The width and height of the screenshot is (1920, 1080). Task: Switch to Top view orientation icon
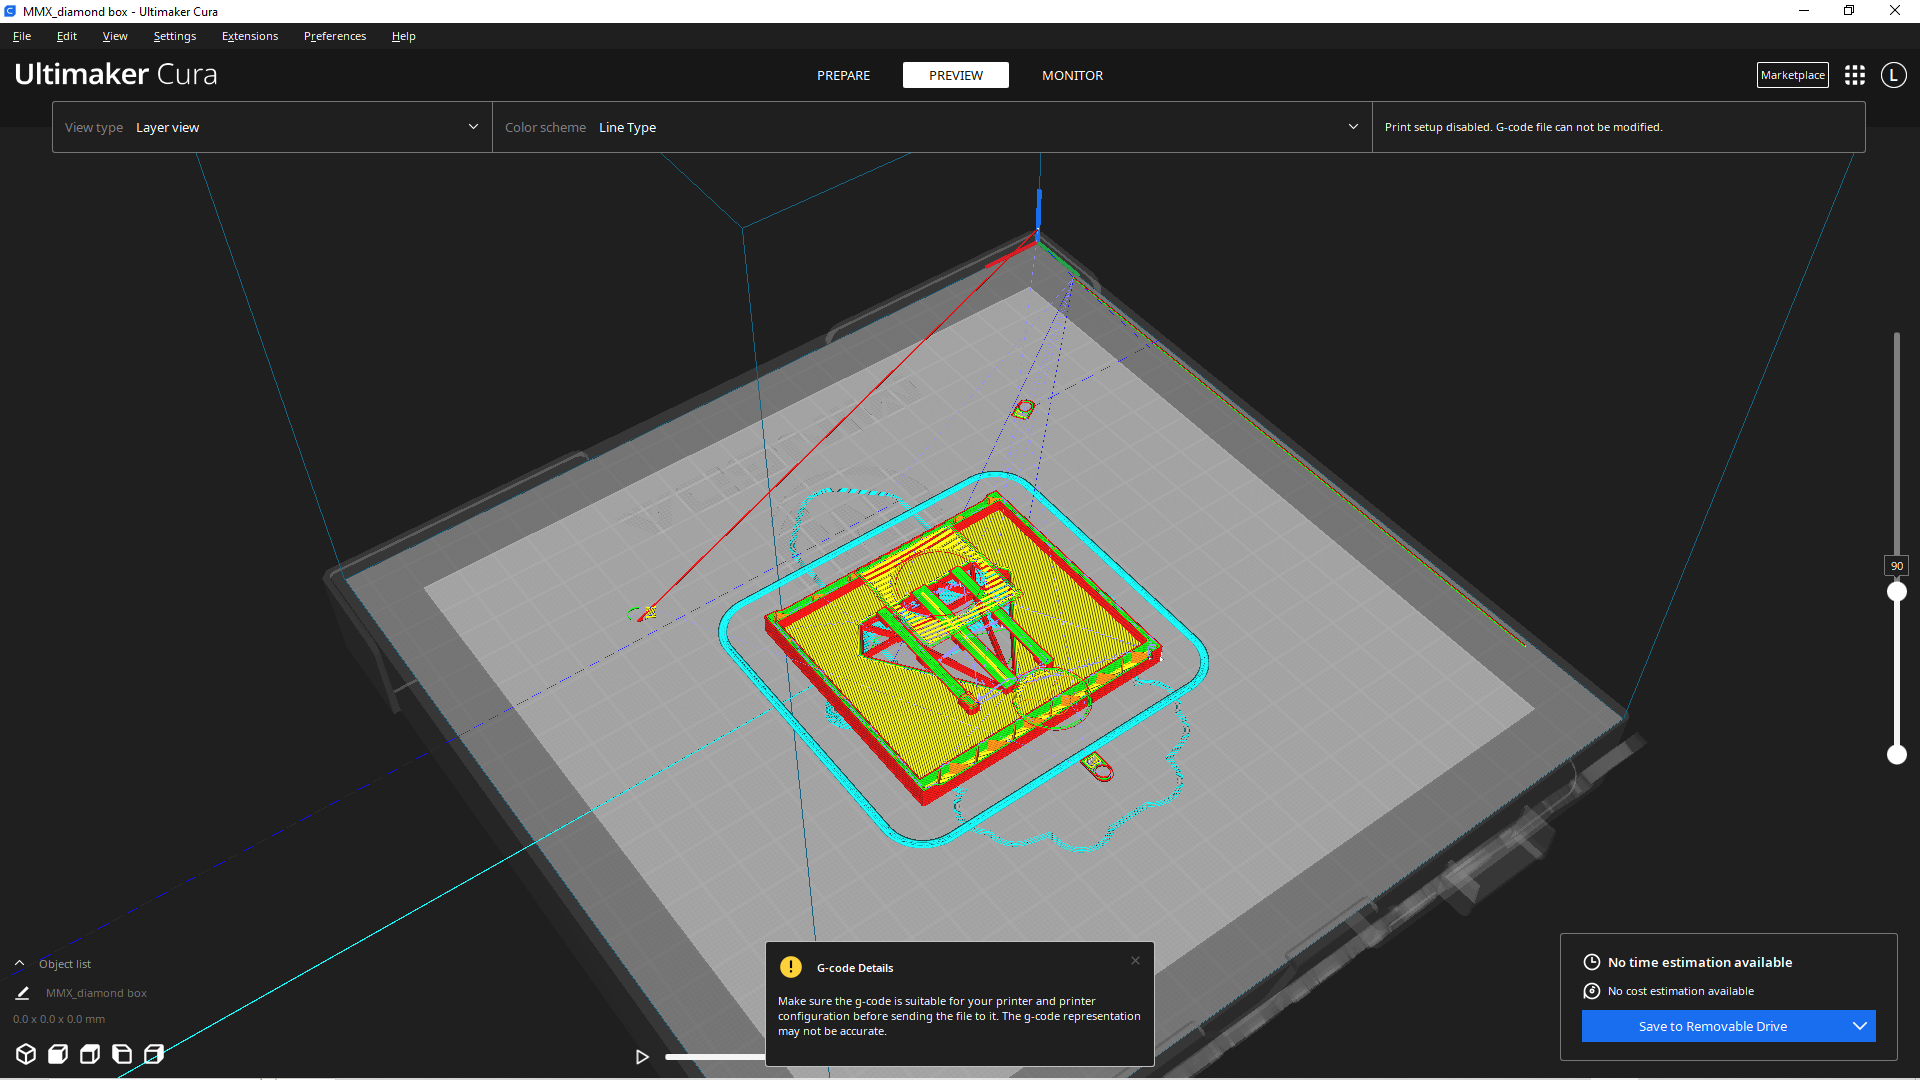(89, 1054)
